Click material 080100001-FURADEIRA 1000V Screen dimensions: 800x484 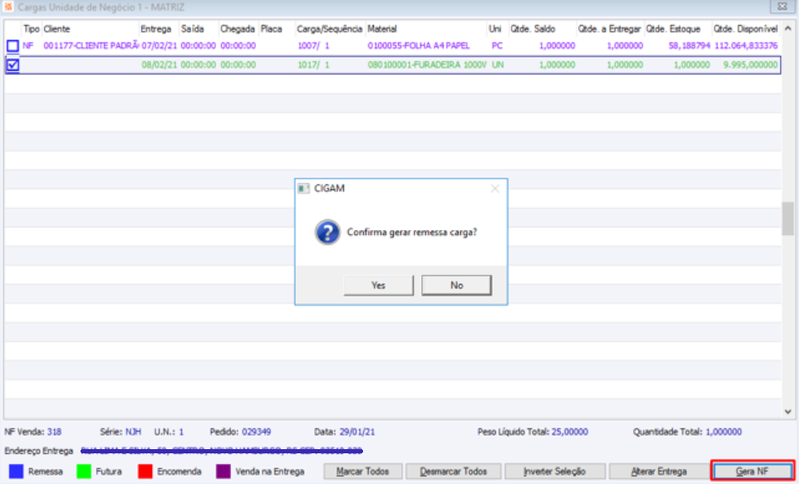coord(427,65)
